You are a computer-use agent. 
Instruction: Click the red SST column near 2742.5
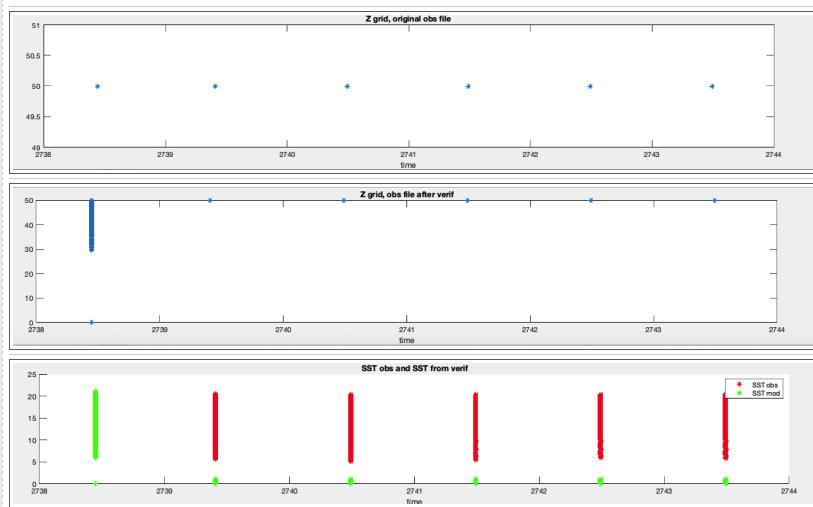[600, 425]
